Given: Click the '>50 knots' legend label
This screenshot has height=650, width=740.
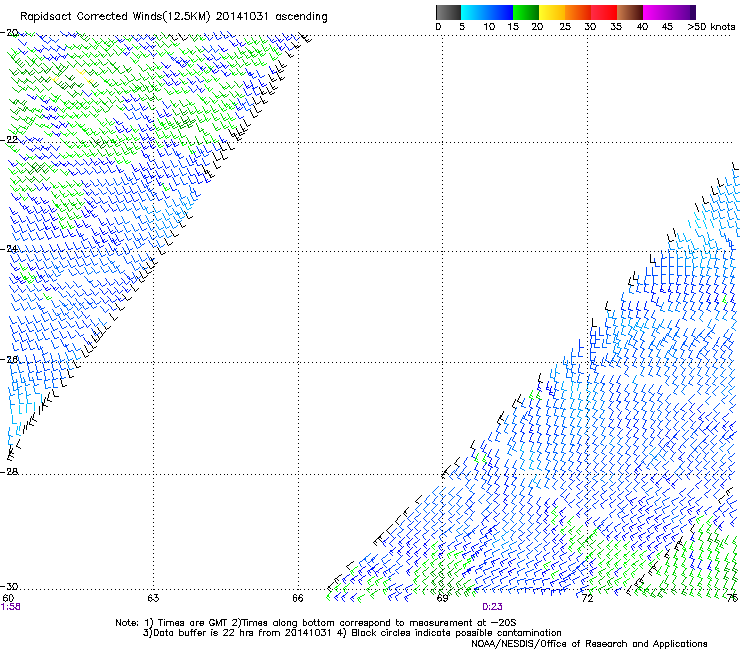Looking at the screenshot, I should pyautogui.click(x=711, y=27).
